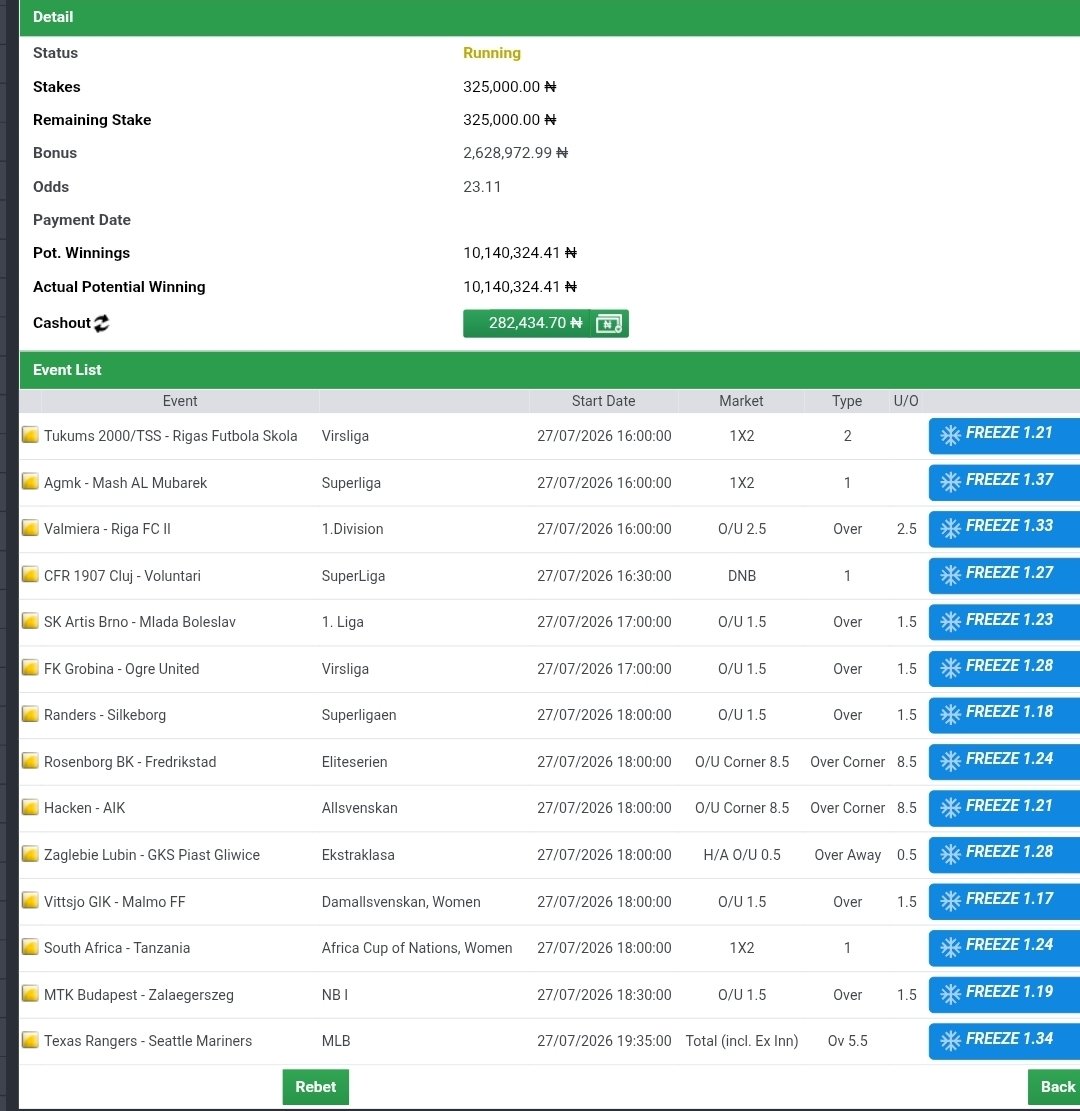Freeze Vittsjo GIK odds 1.17

point(1004,901)
